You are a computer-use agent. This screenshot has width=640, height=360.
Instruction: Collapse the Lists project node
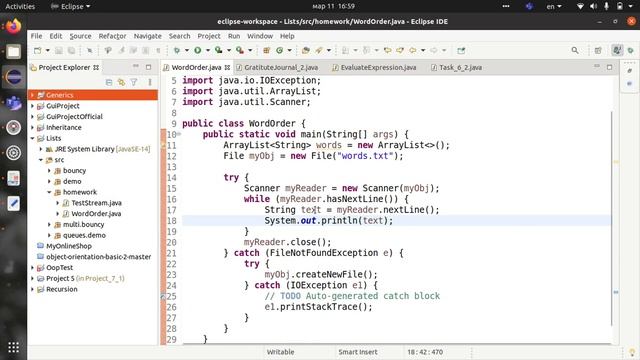tap(33, 138)
